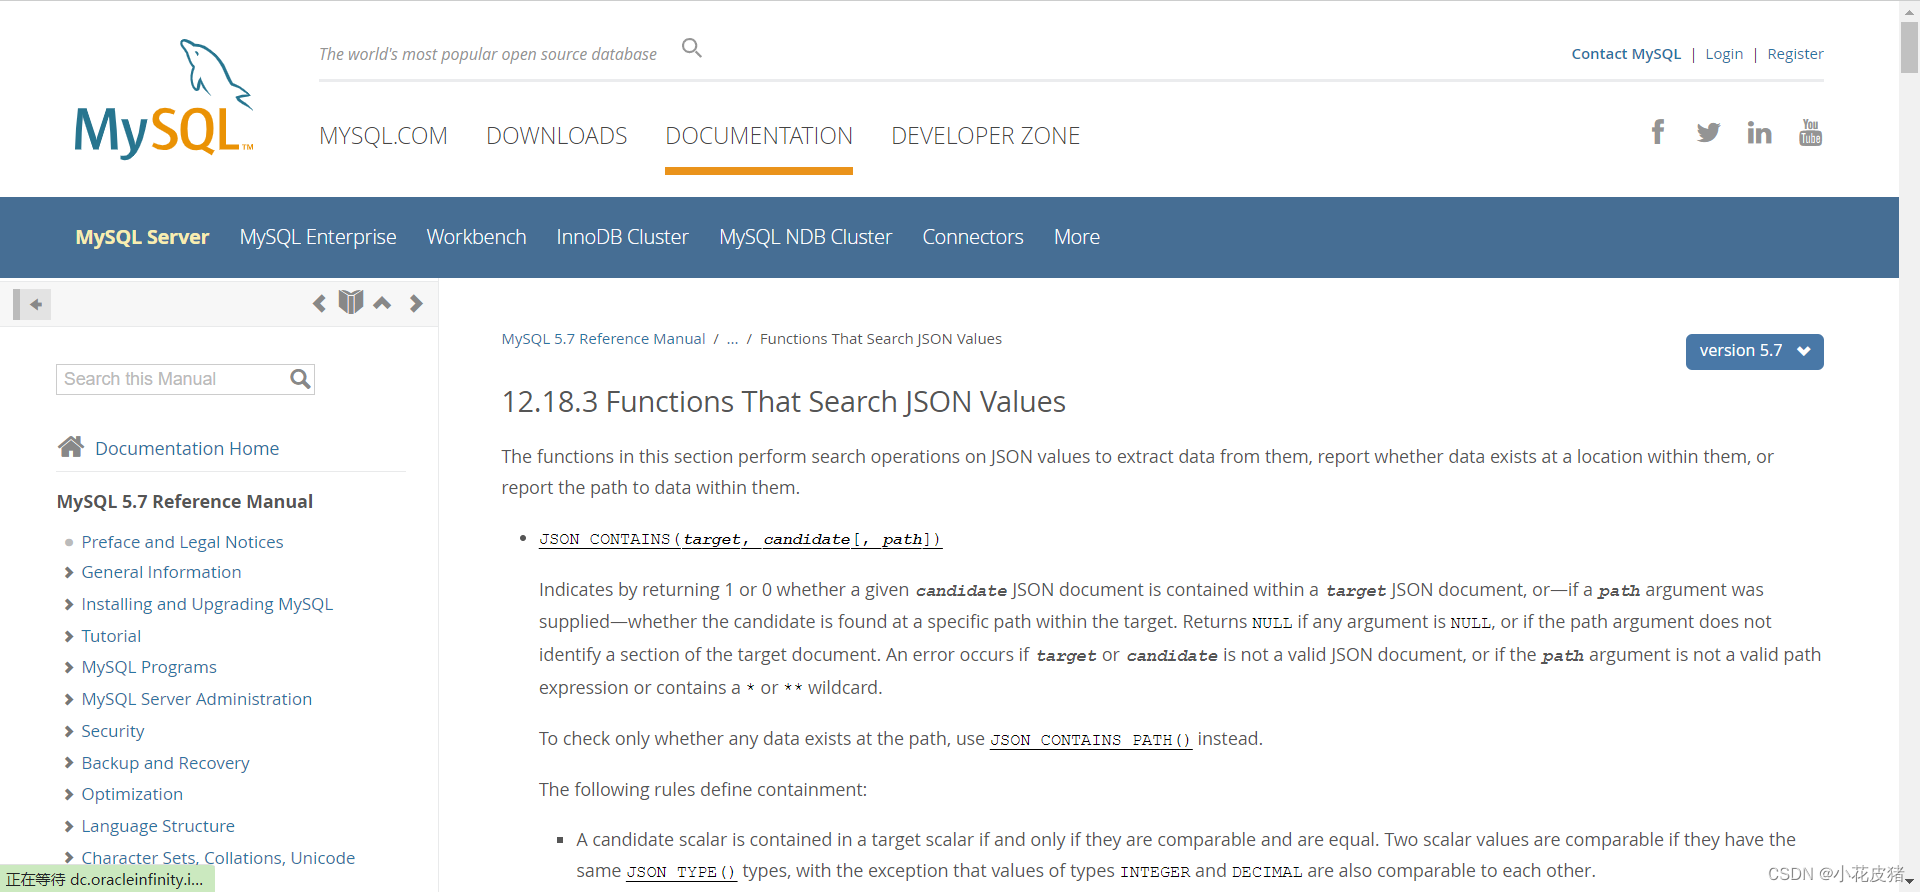Switch to the InnoDB Cluster tab

[x=622, y=237]
